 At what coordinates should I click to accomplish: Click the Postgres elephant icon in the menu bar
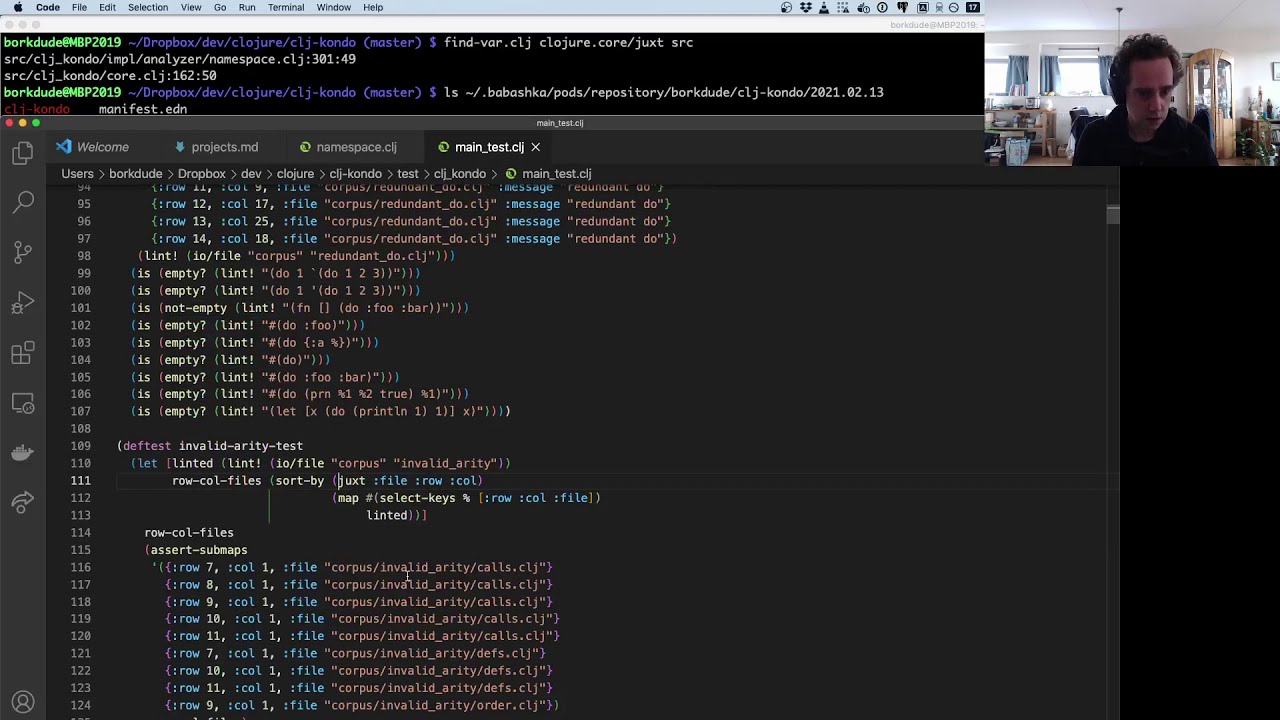(902, 8)
